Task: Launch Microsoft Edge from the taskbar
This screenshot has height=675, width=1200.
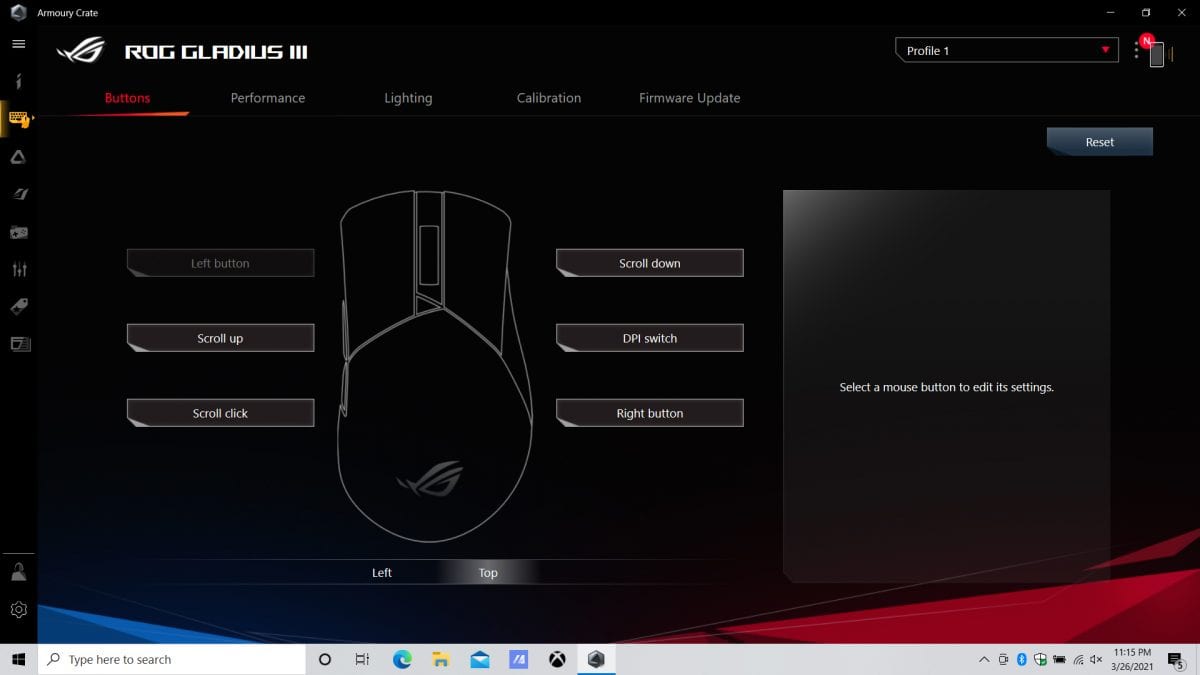Action: [x=402, y=659]
